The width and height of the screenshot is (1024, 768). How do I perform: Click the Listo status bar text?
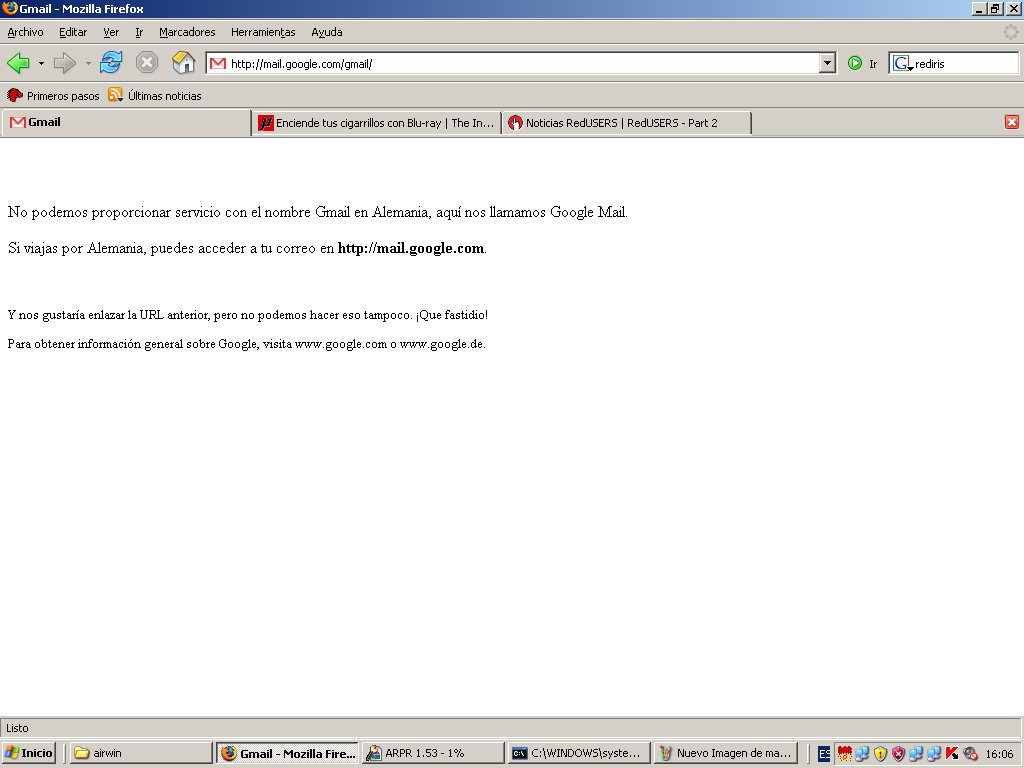coord(18,728)
